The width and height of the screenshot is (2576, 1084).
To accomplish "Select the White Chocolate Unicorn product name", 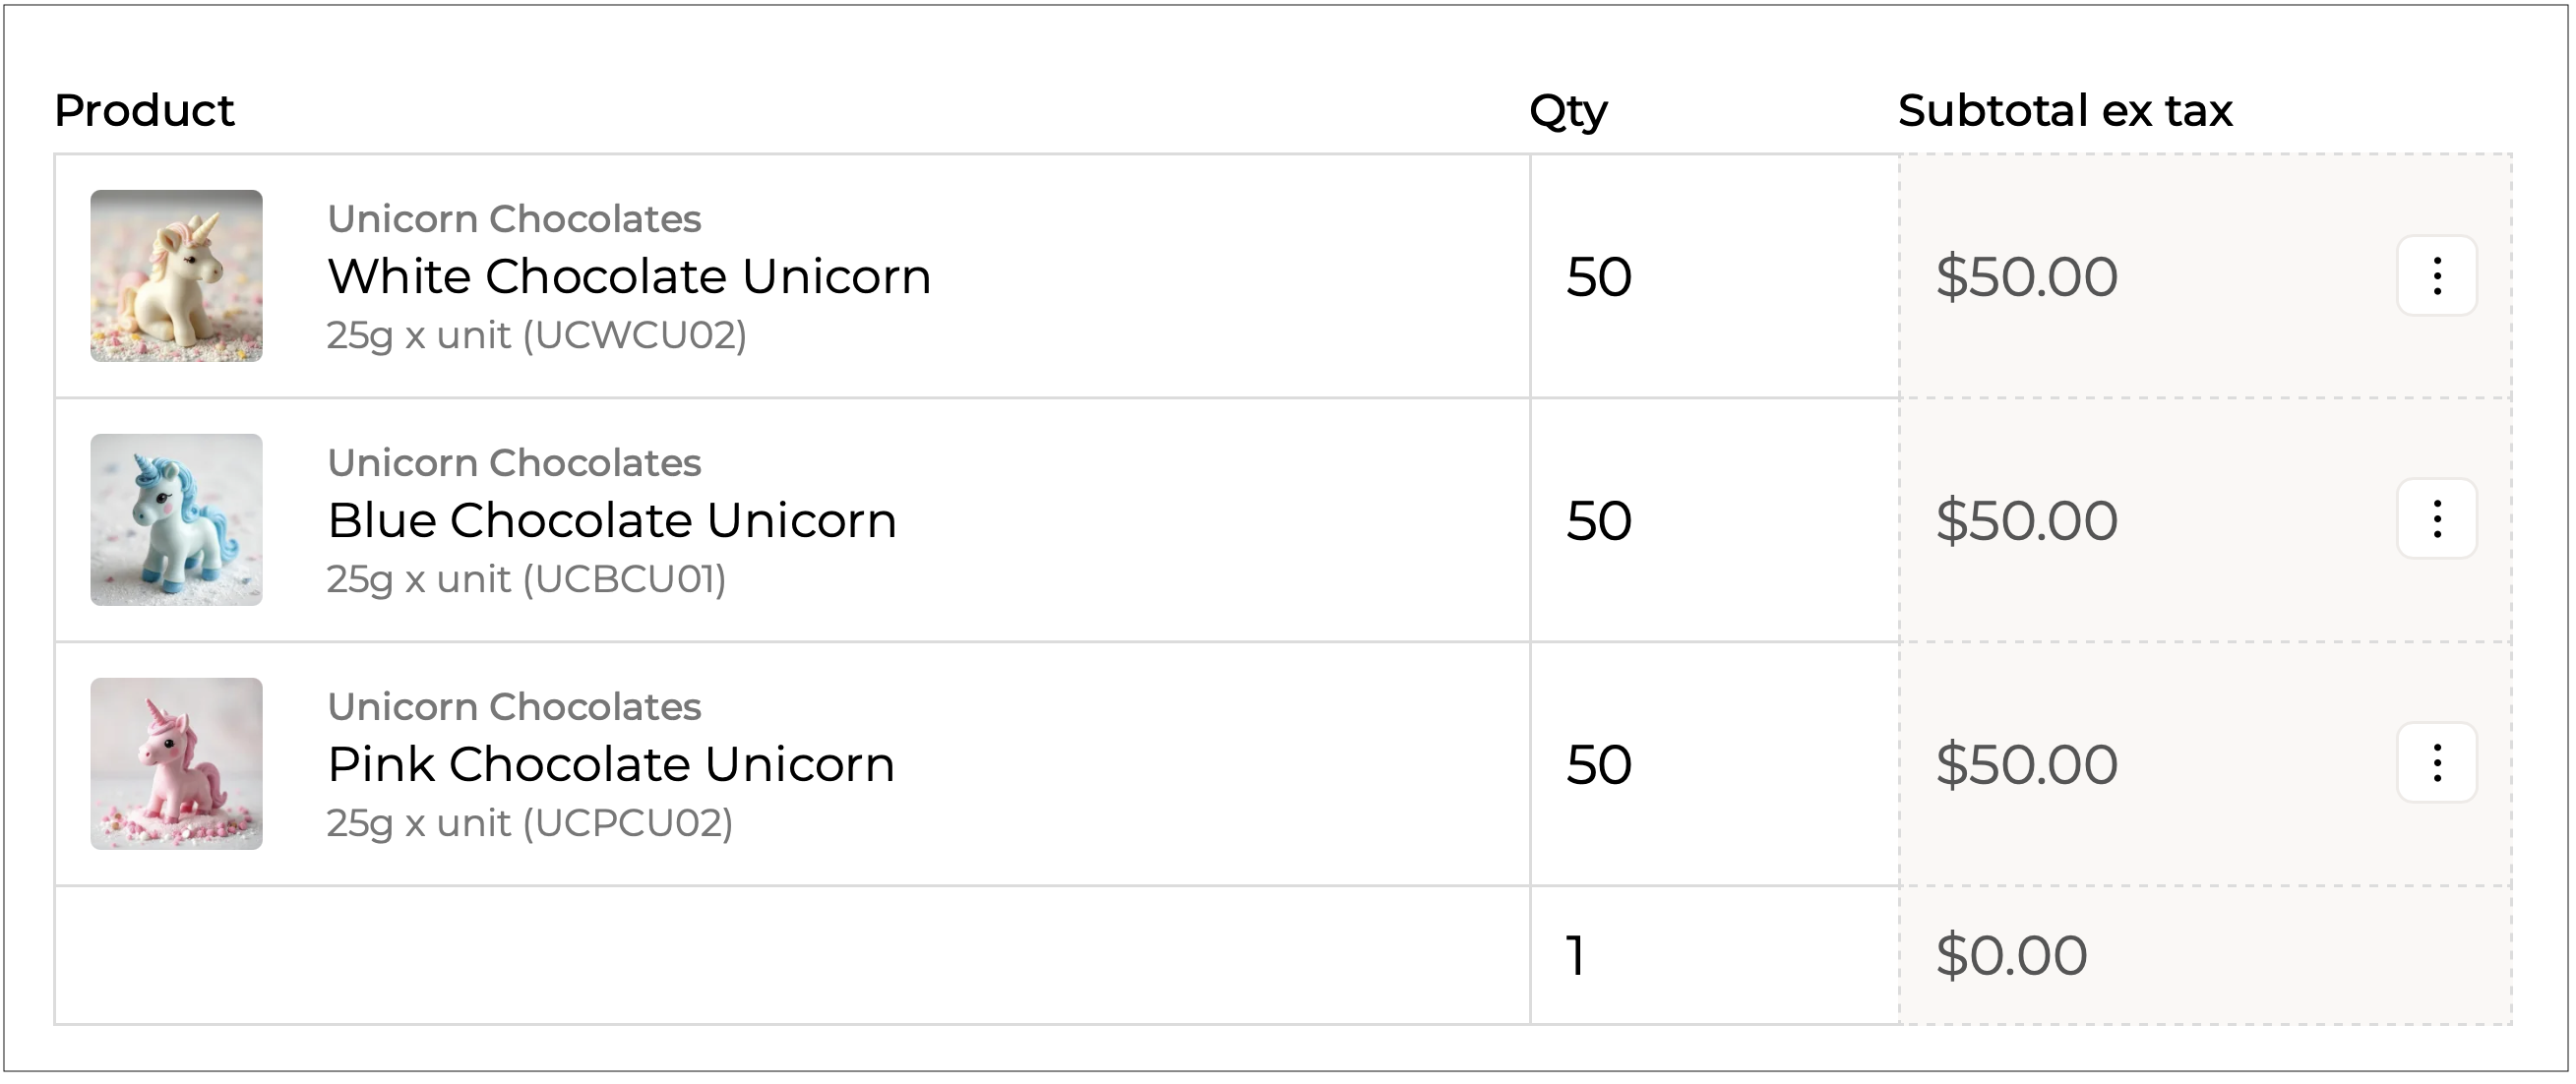I will [629, 277].
